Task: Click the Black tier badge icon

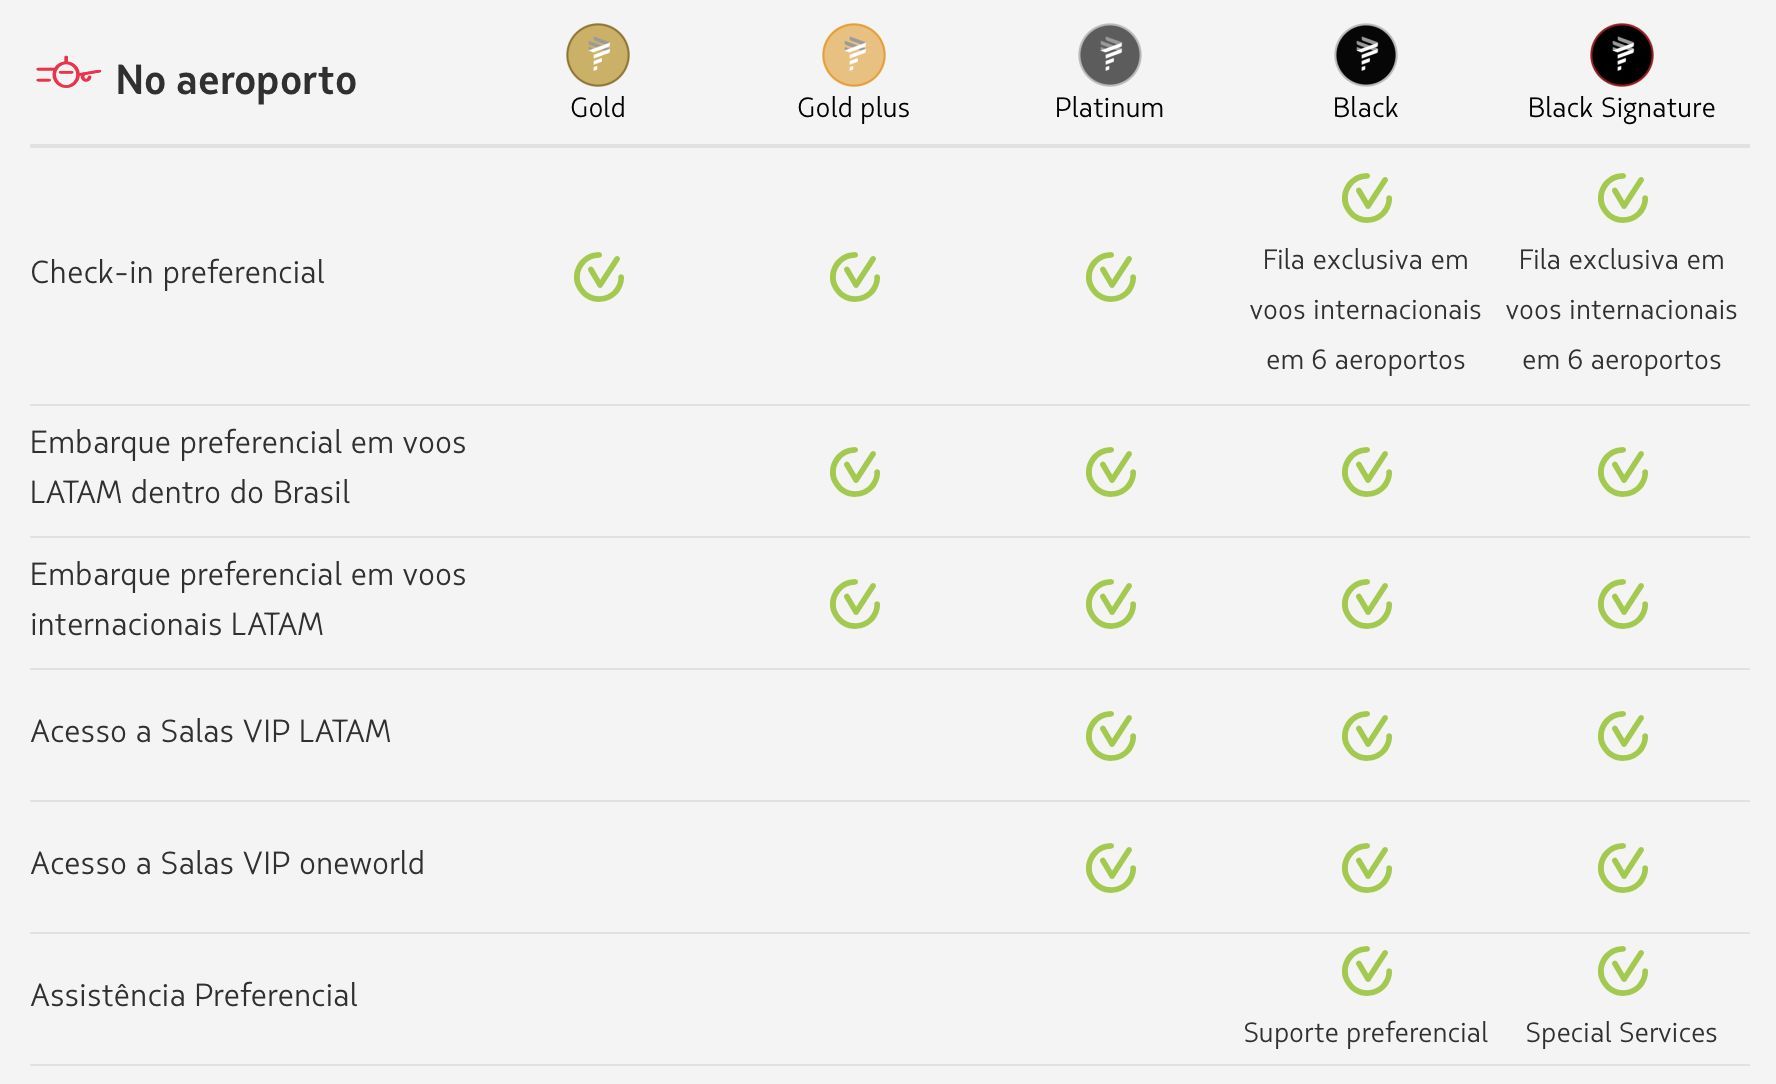Action: pyautogui.click(x=1366, y=55)
